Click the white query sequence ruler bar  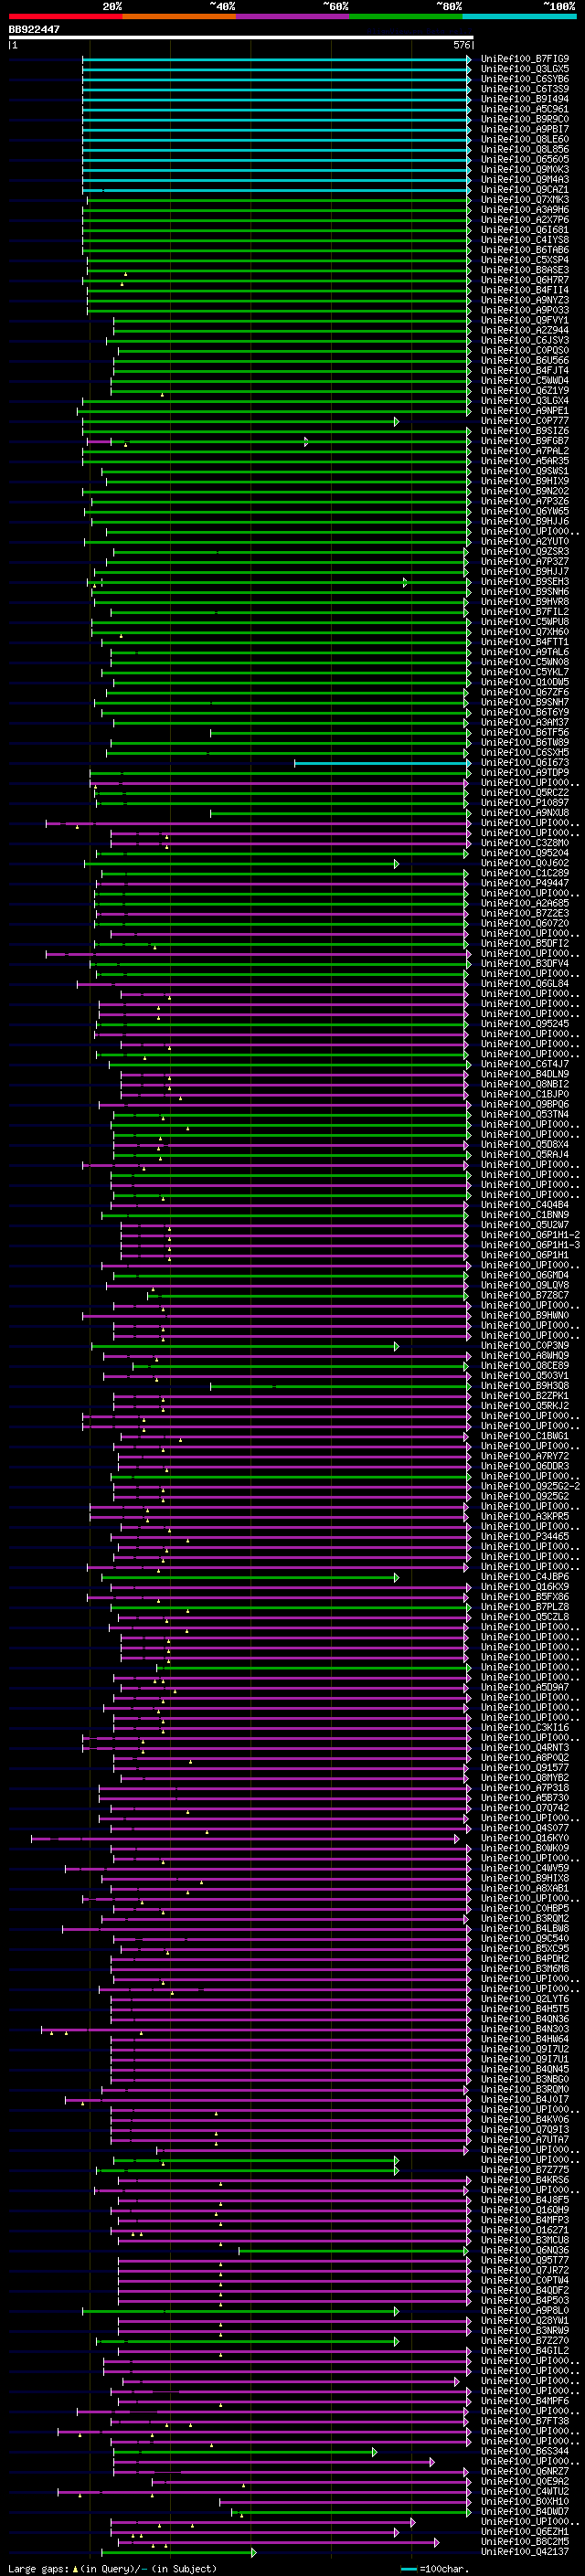(x=241, y=38)
